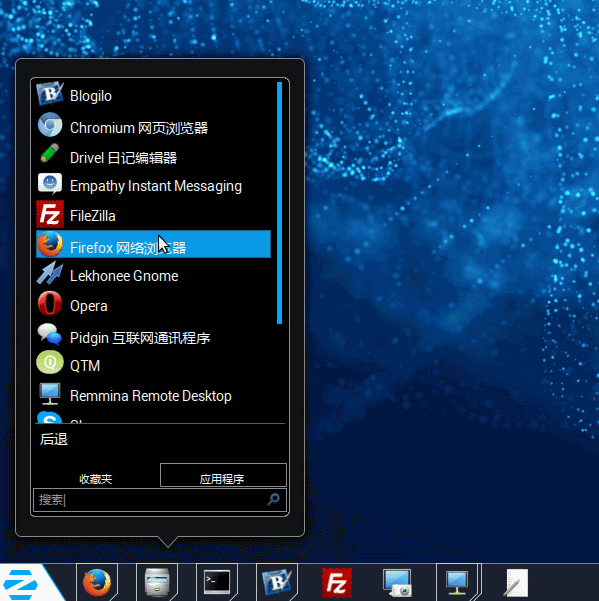Launch FileZilla from the taskbar
The width and height of the screenshot is (599, 601).
(x=337, y=583)
